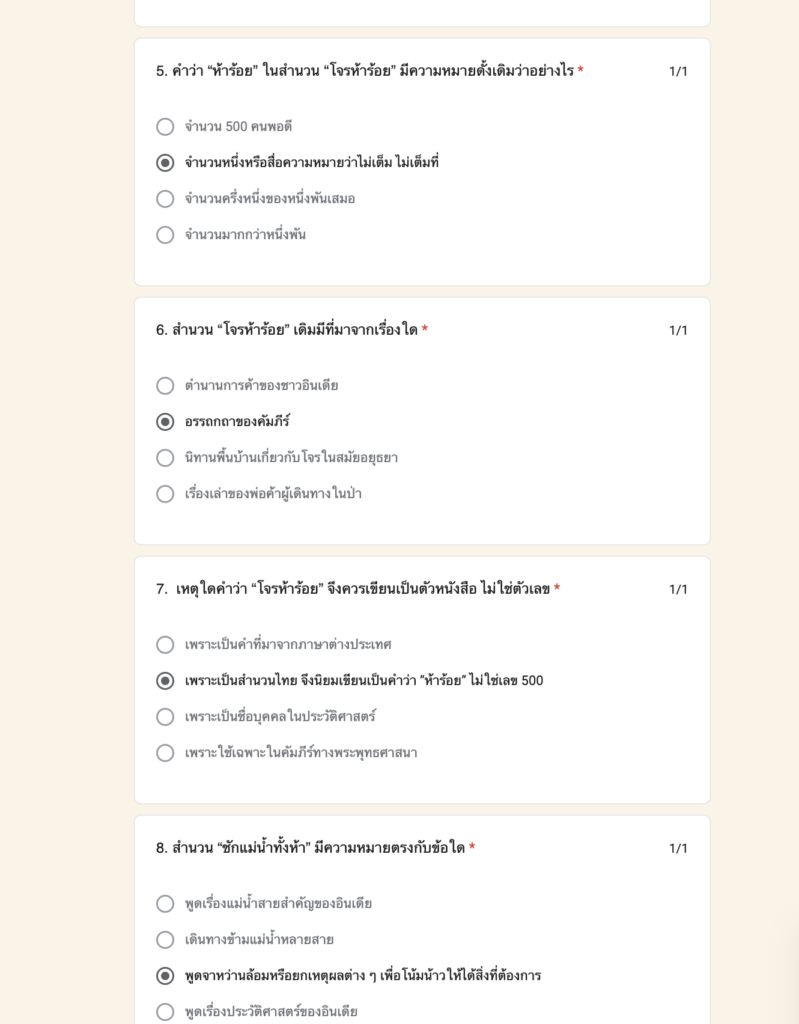Choose "เพราะเป็นชื่อบุคคลในประวัติศาสตร์" radio button

(165, 716)
